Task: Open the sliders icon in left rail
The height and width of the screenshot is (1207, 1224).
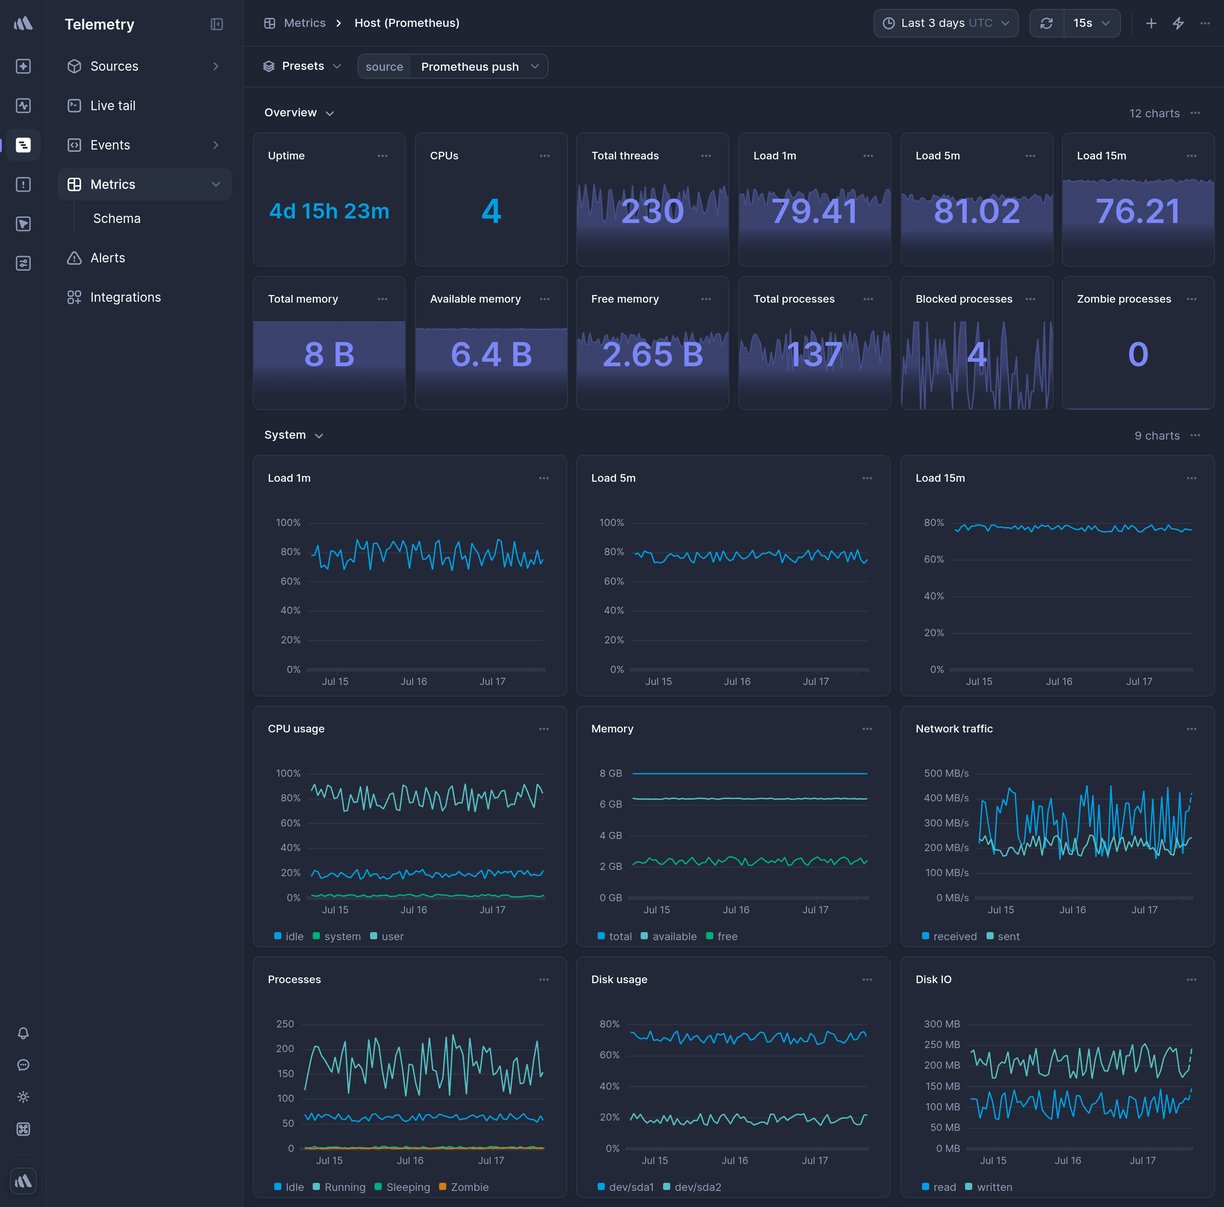Action: click(23, 263)
